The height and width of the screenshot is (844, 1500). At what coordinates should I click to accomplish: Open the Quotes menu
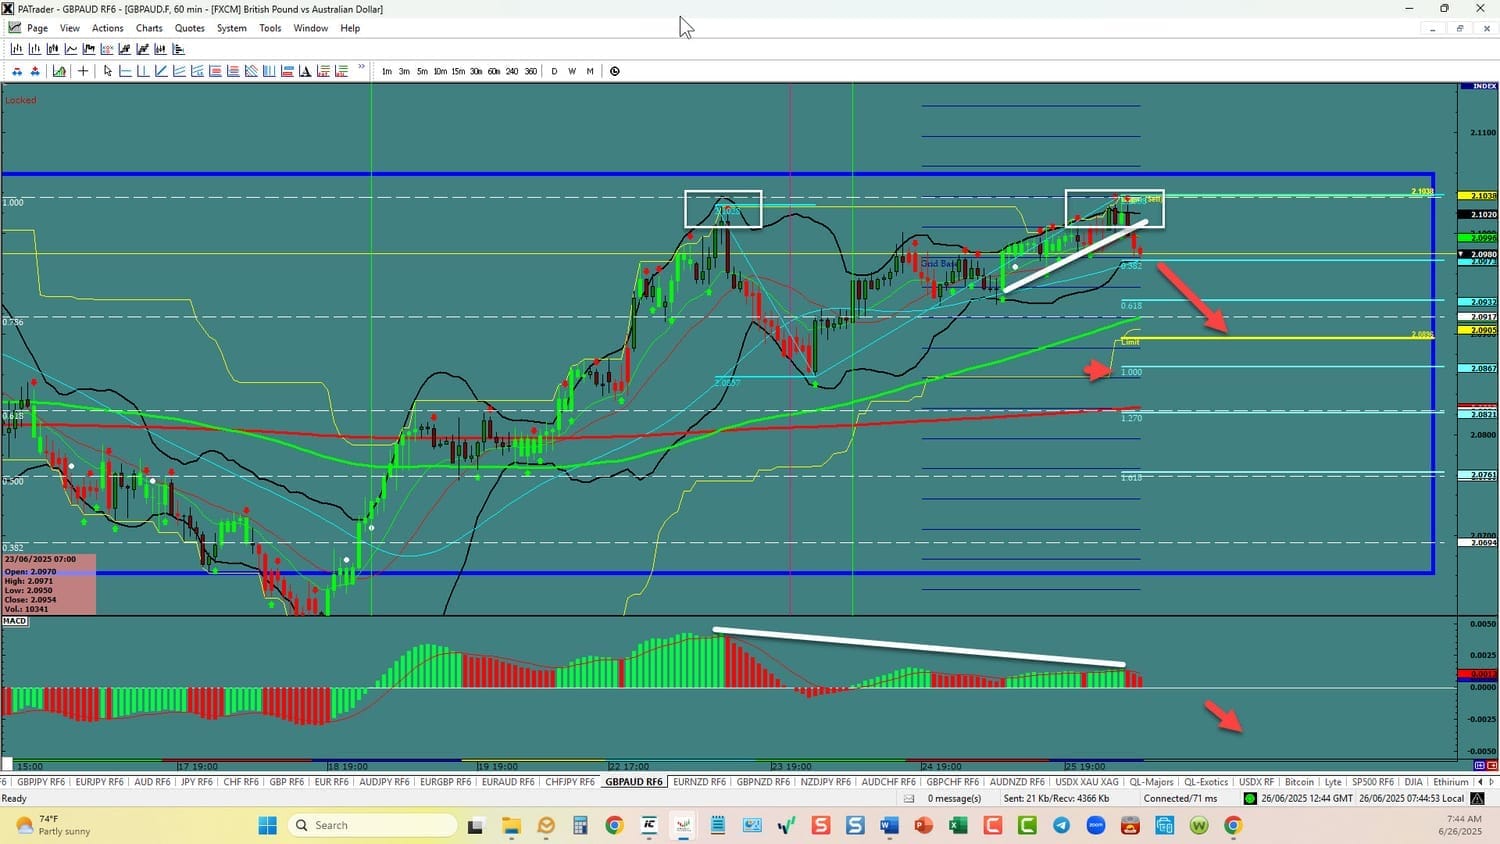[x=190, y=28]
